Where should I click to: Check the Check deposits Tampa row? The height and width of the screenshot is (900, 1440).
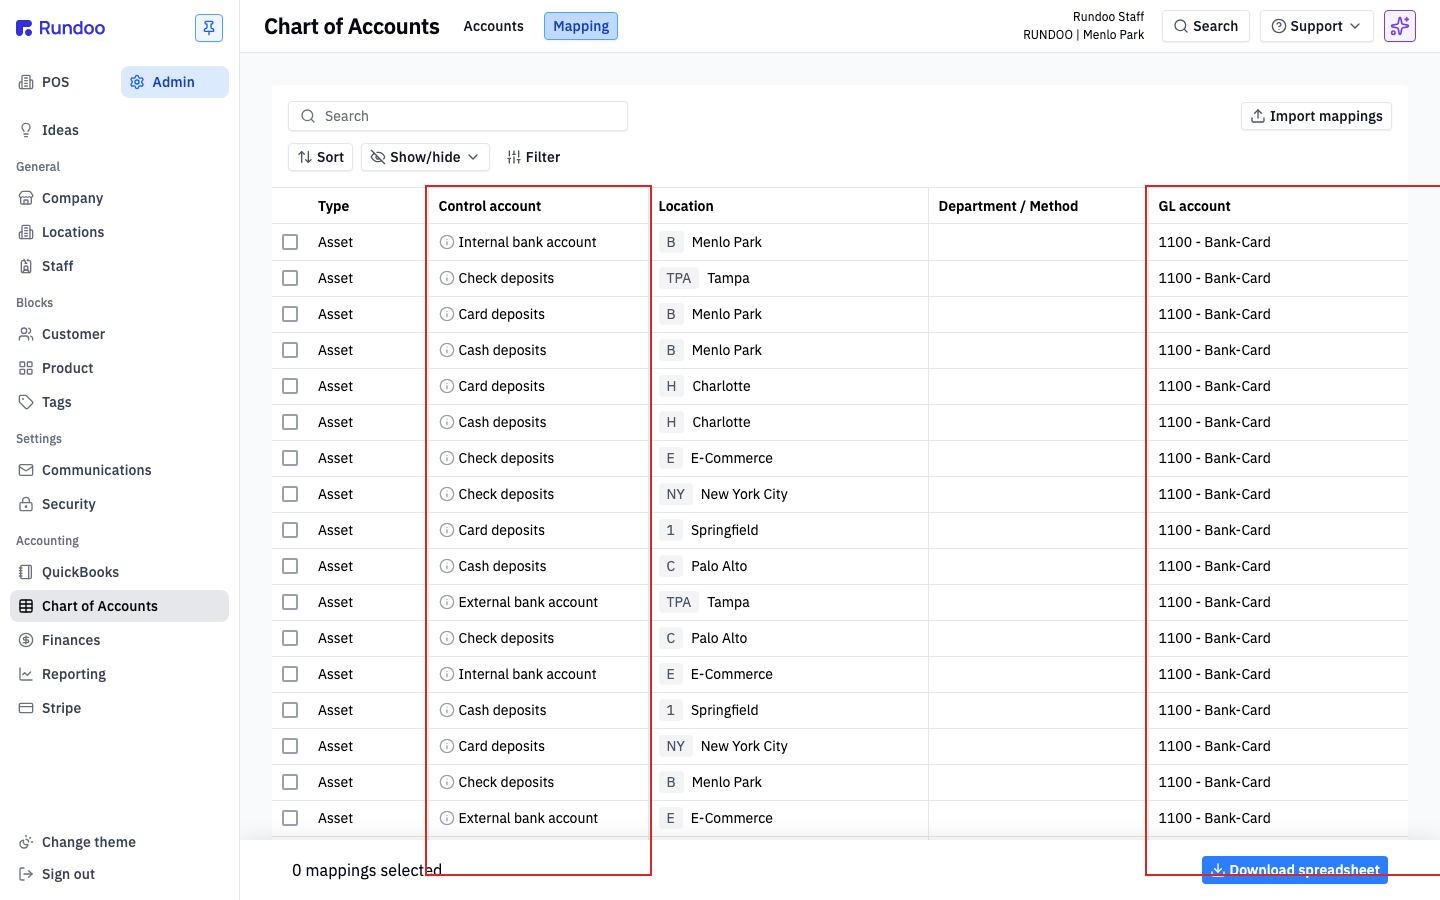tap(290, 278)
